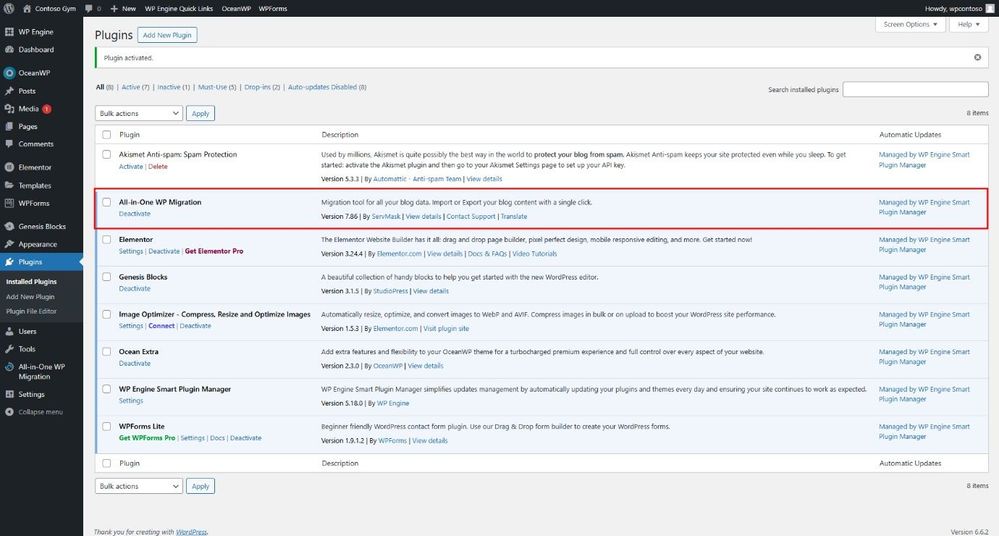Expand the Help dropdown tab
This screenshot has height=536, width=999.
point(968,24)
